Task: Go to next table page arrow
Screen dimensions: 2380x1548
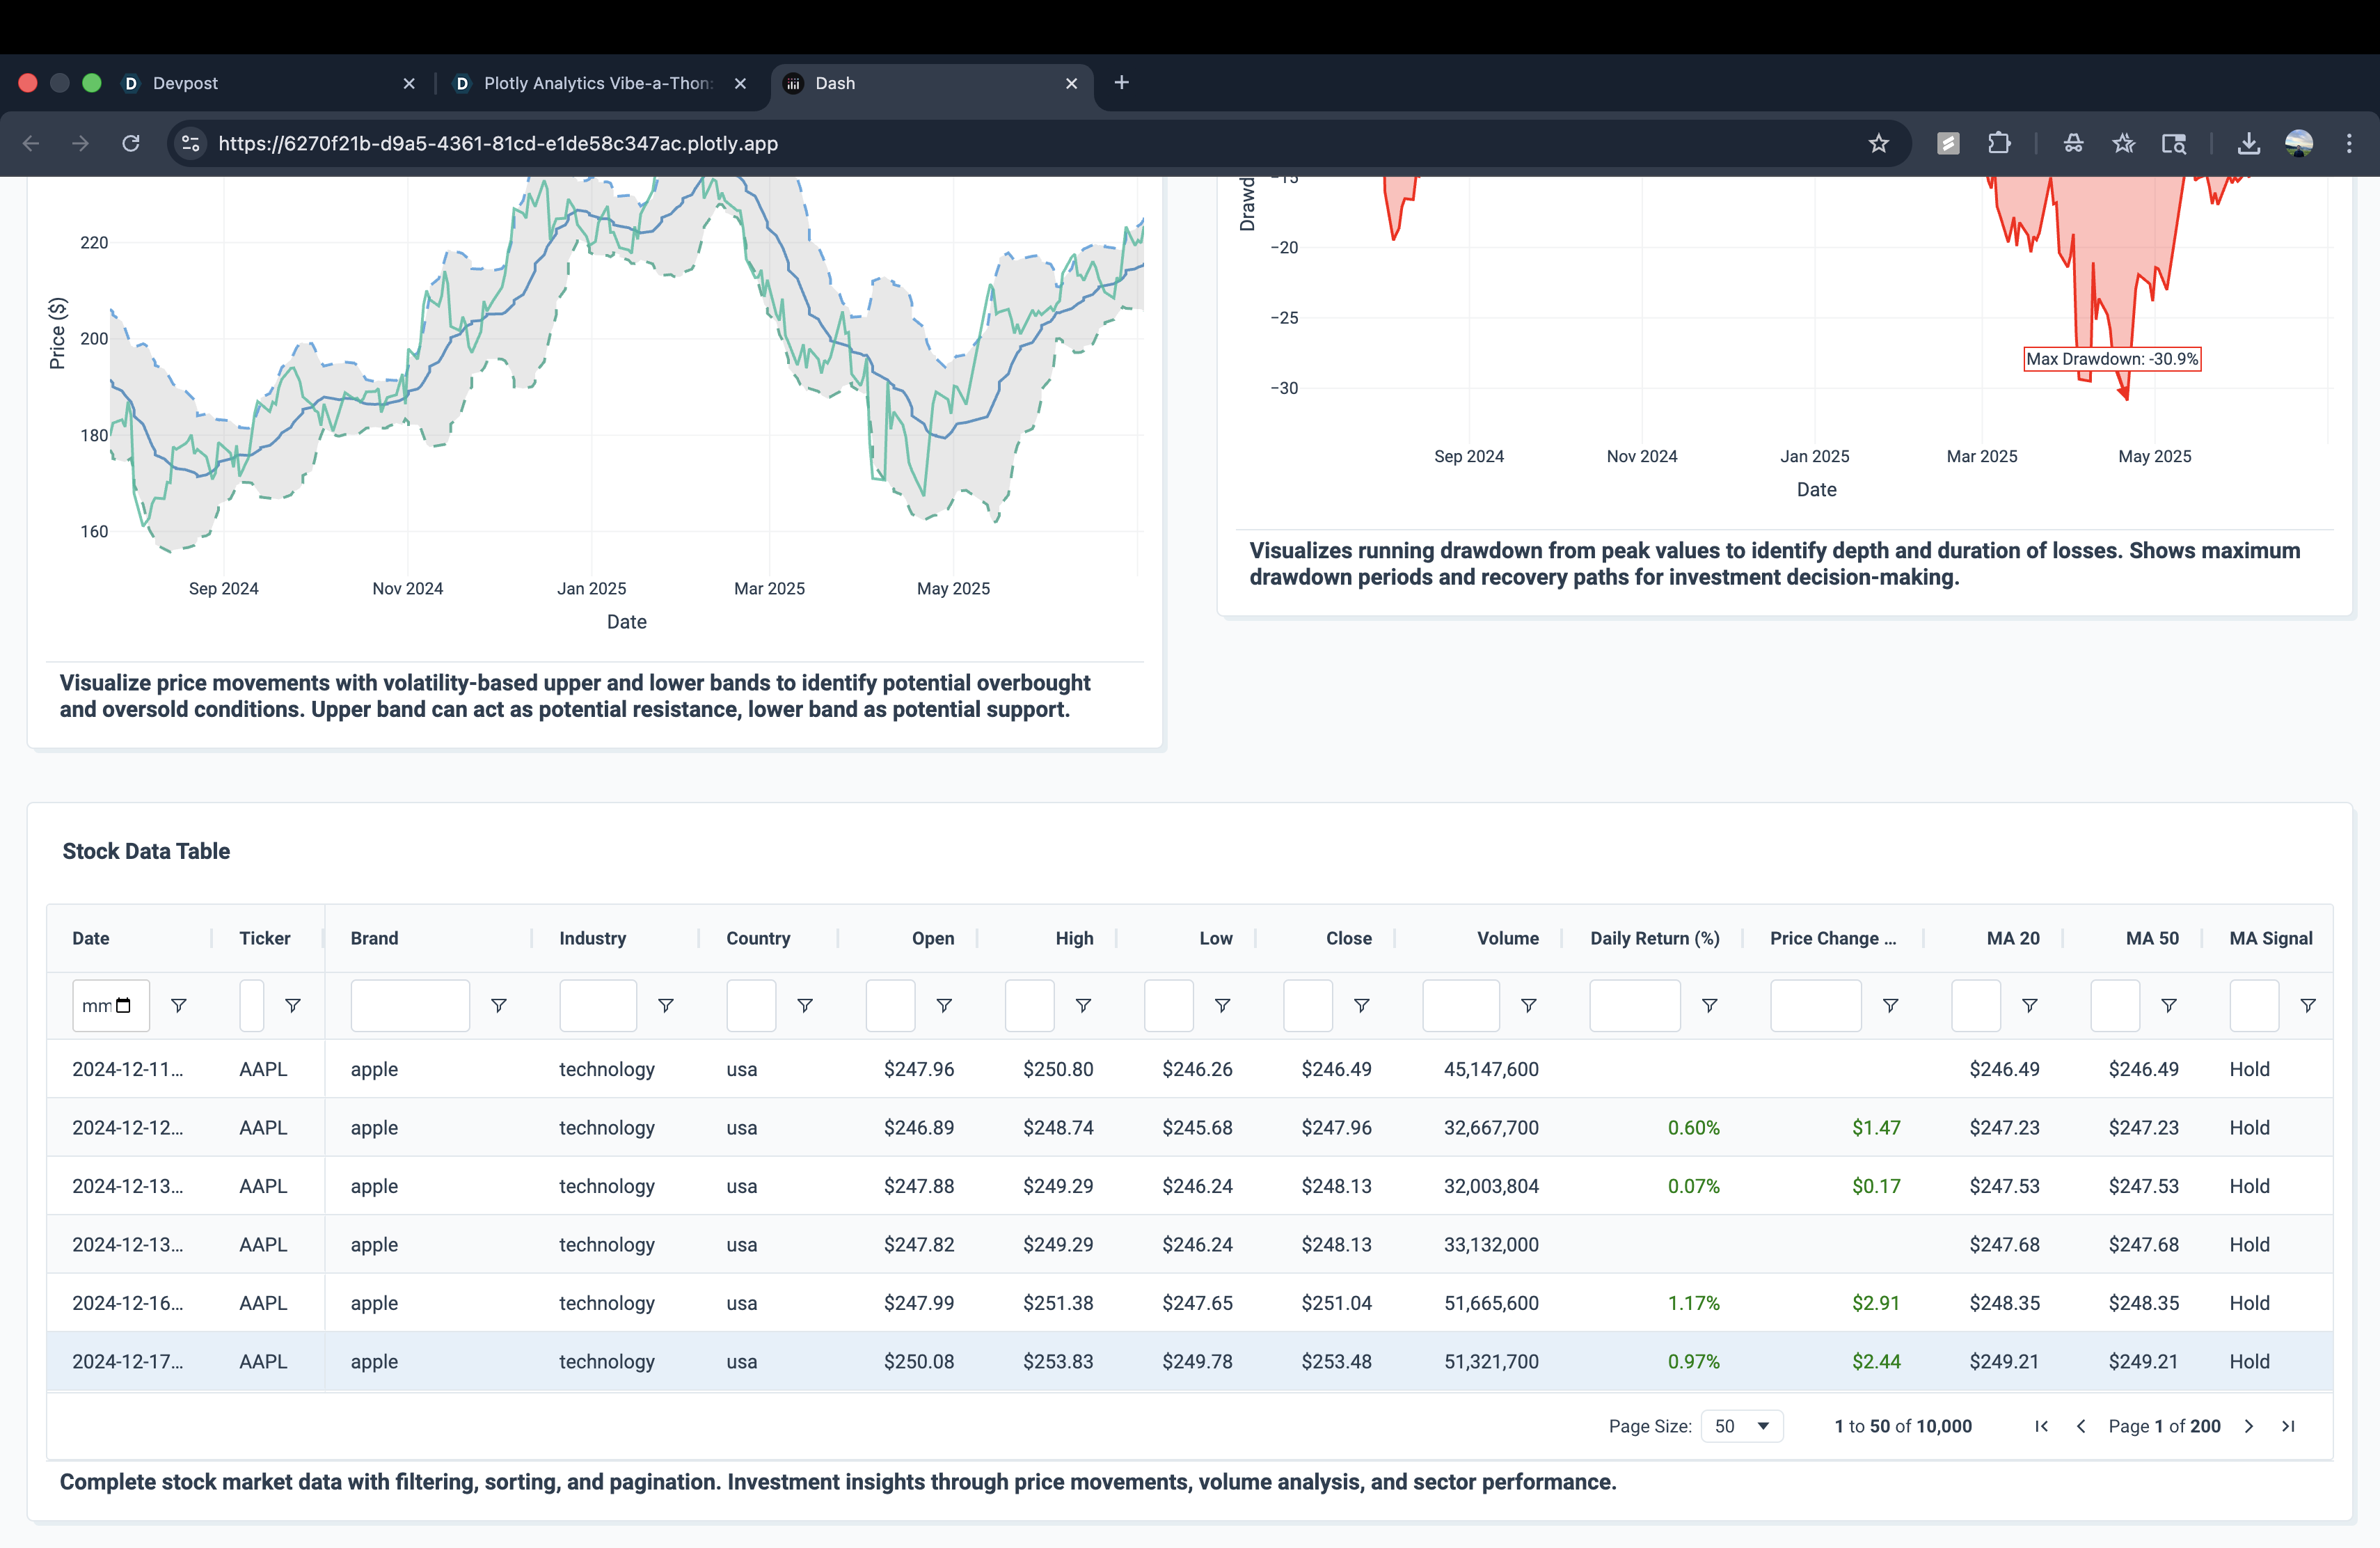Action: click(x=2248, y=1426)
